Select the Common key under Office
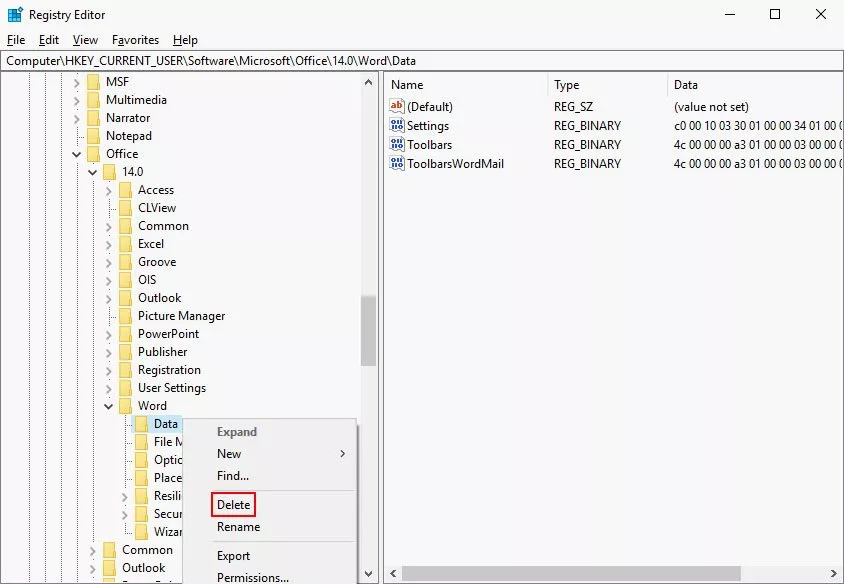 147,550
